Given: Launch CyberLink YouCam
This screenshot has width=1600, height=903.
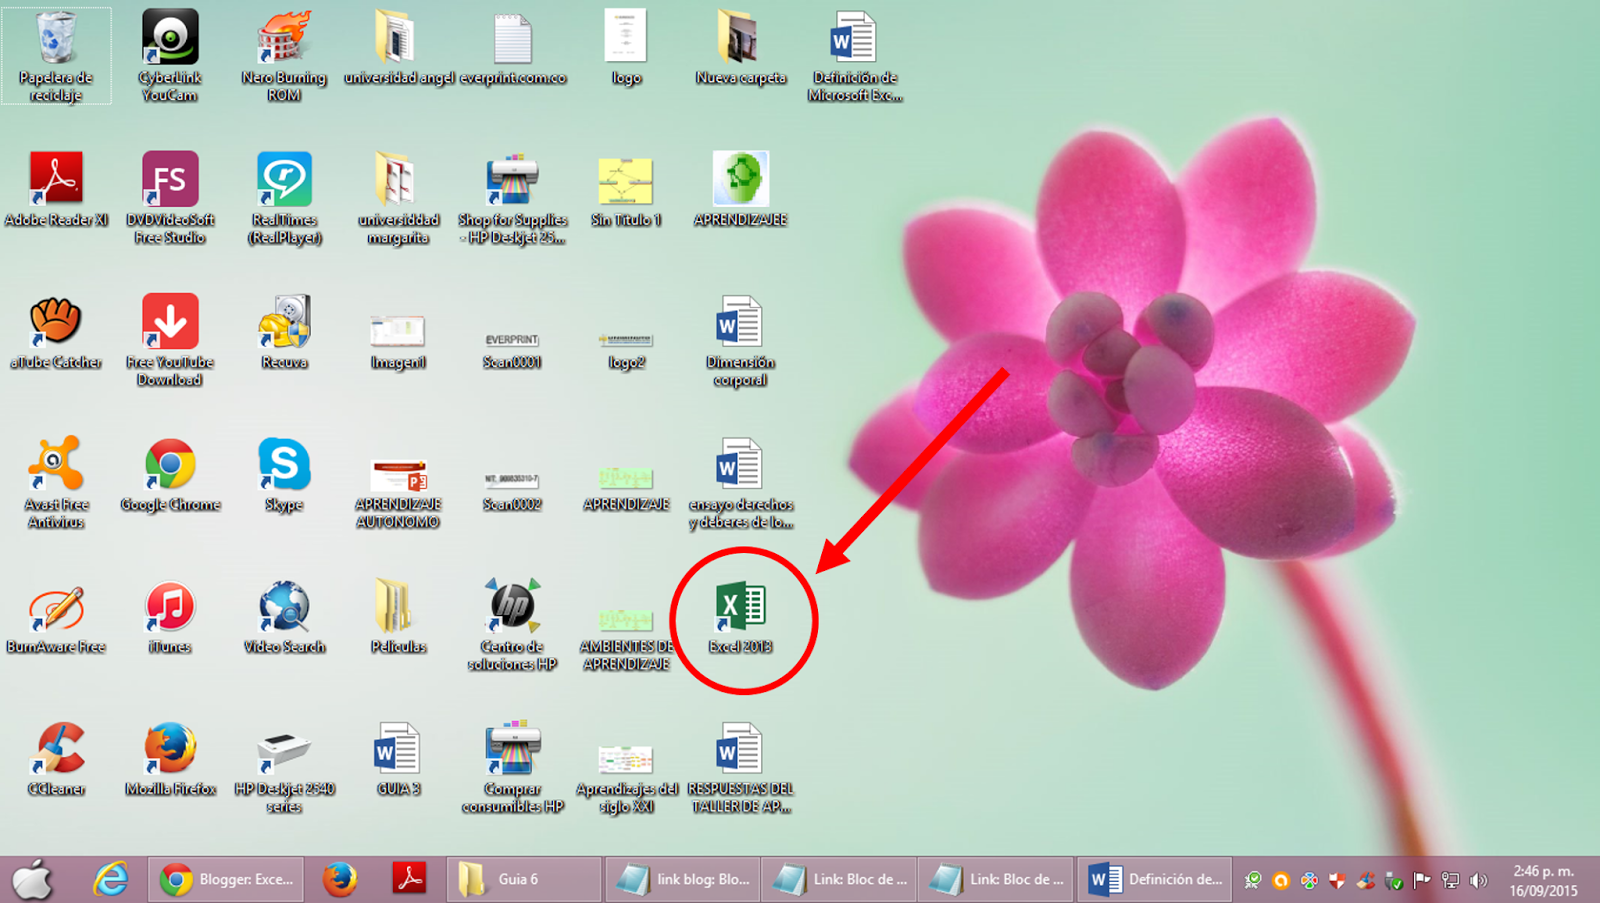Looking at the screenshot, I should 169,40.
